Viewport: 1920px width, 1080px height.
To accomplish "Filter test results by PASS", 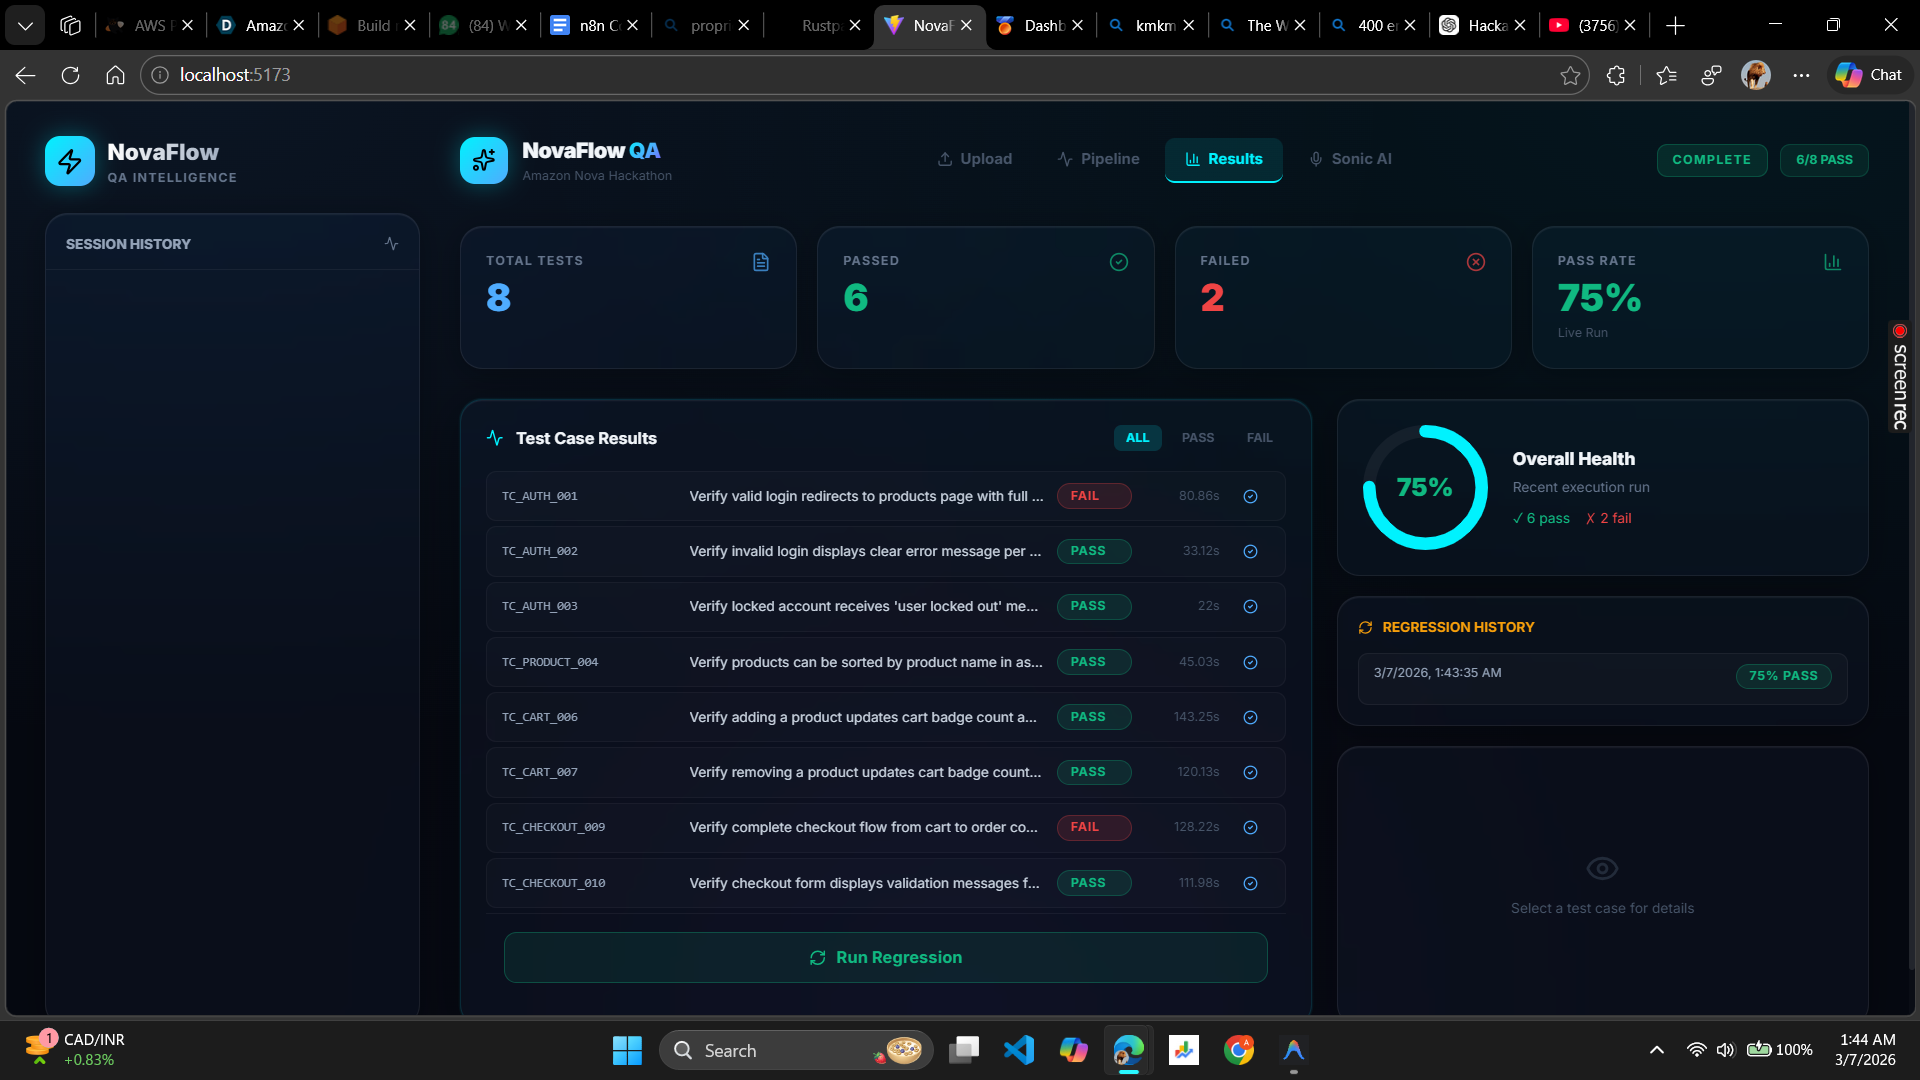I will pyautogui.click(x=1198, y=438).
